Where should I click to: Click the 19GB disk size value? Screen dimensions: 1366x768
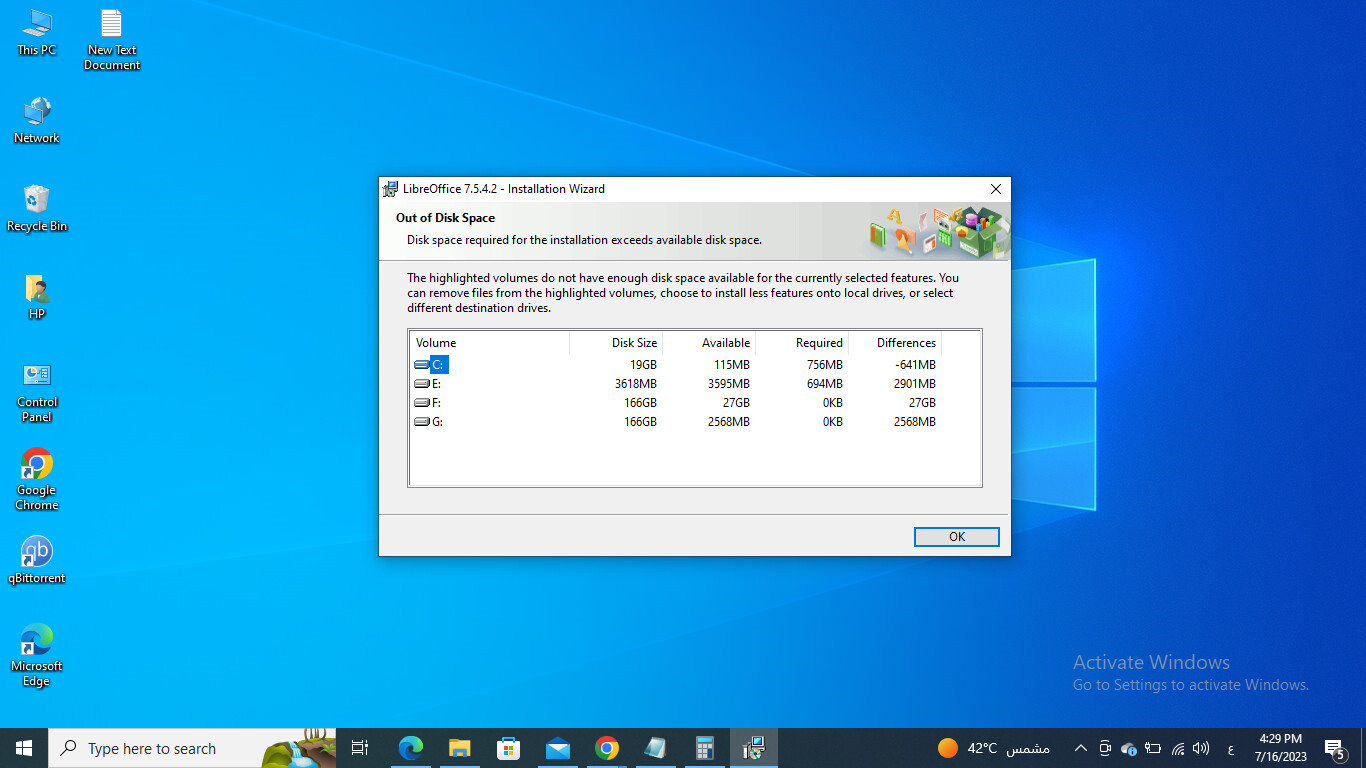[643, 365]
